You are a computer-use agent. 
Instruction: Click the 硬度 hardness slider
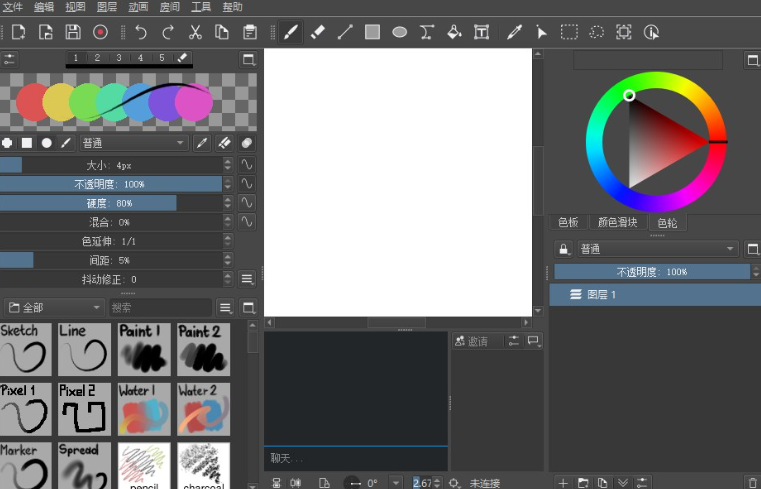tap(111, 203)
